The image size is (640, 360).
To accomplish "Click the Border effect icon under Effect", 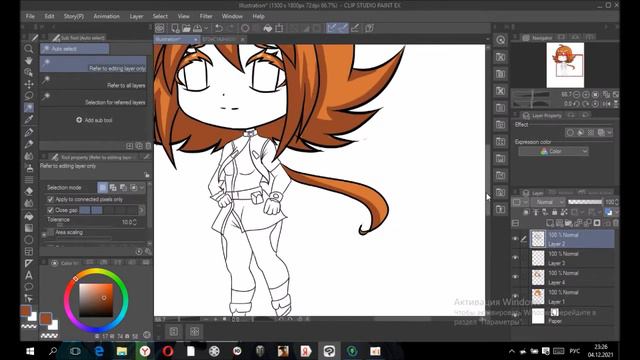I will click(570, 132).
